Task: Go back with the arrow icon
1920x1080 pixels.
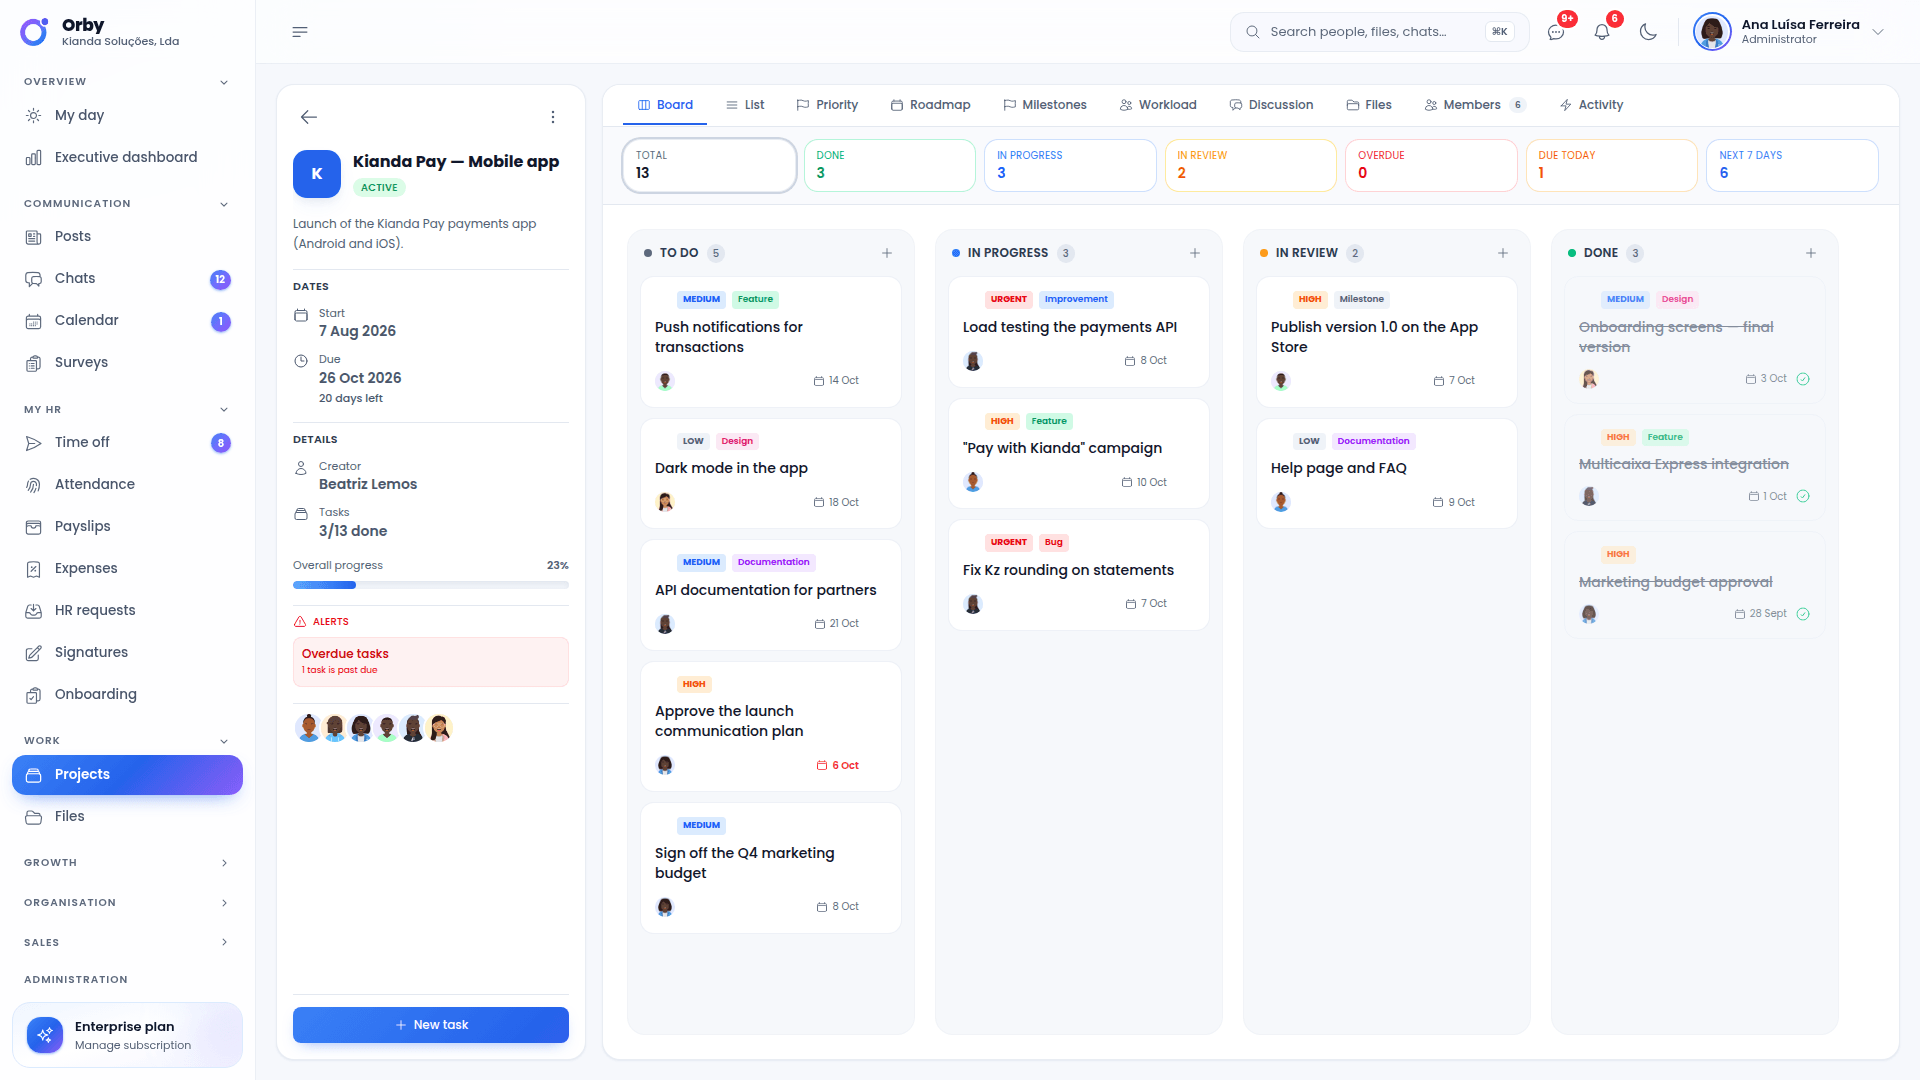Action: point(309,117)
